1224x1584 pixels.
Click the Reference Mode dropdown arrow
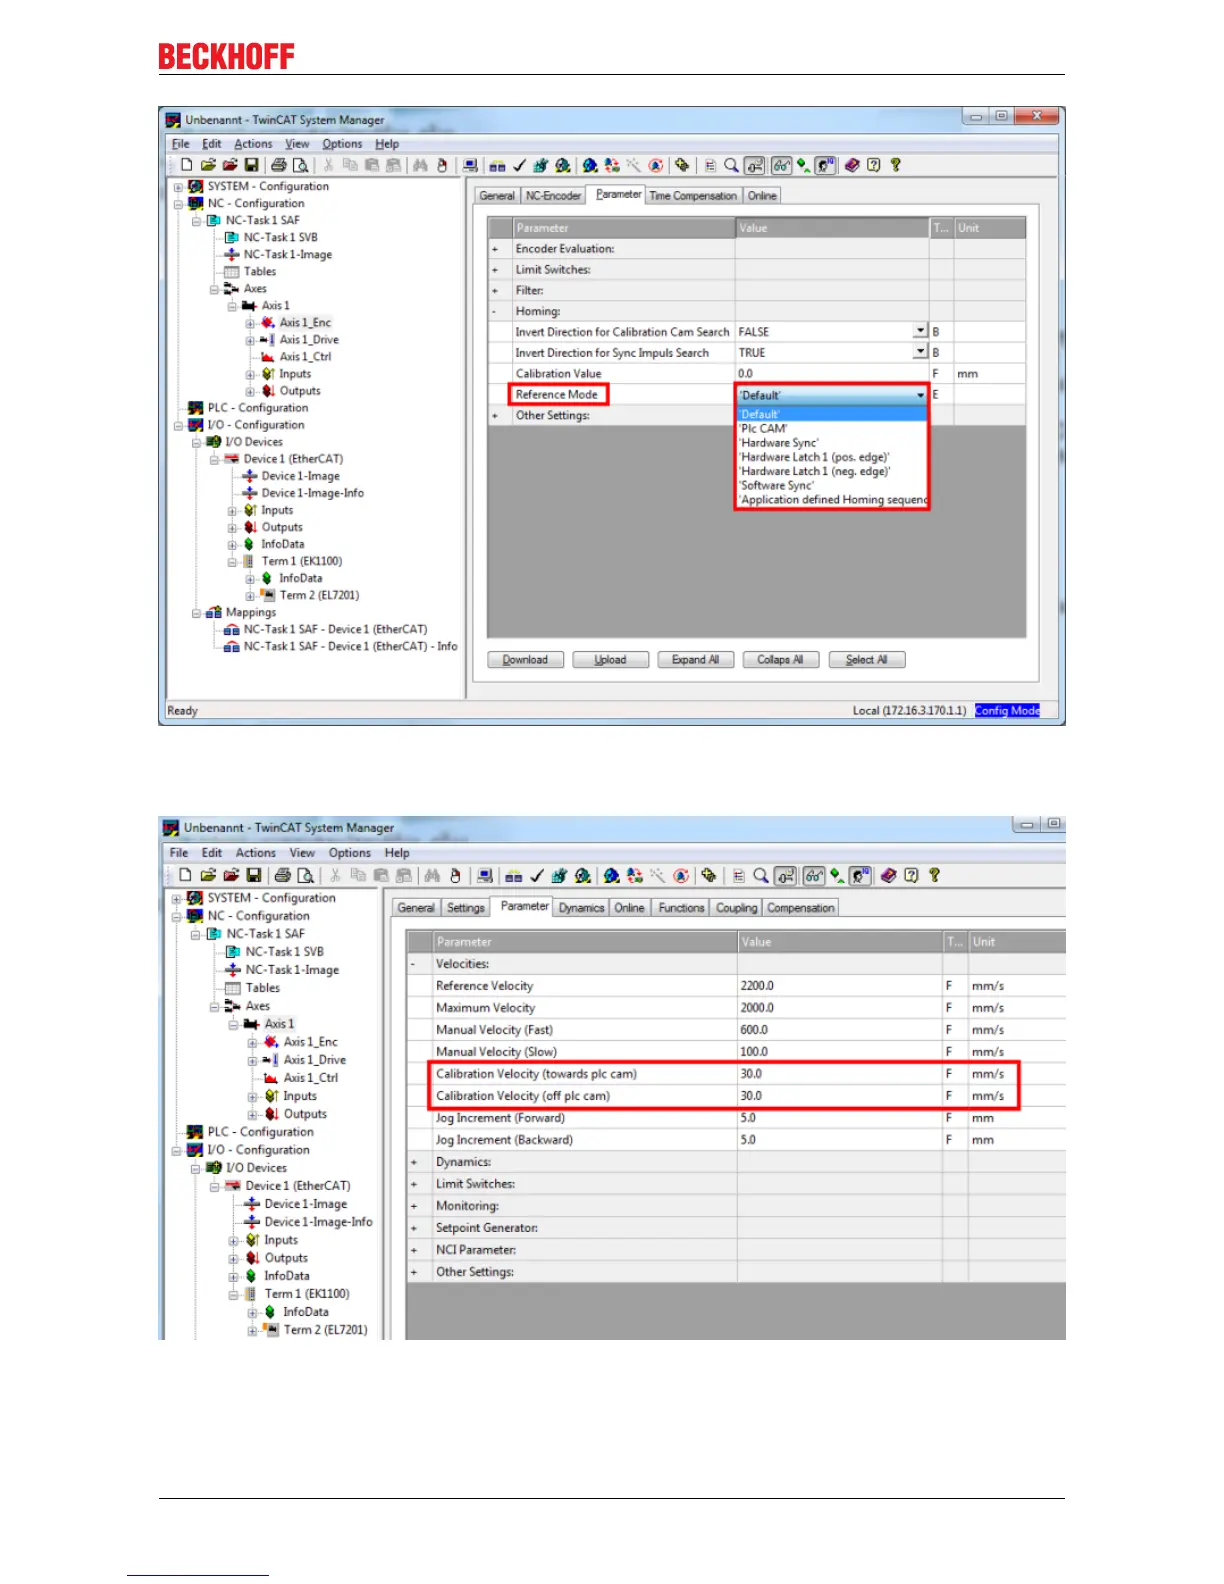point(920,395)
